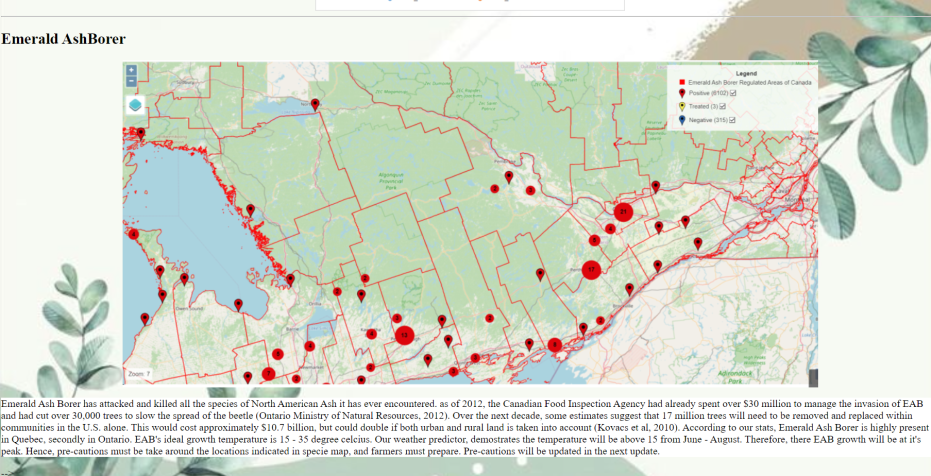The height and width of the screenshot is (476, 931).
Task: Toggle the Negative (315) checkbox
Action: (x=733, y=120)
